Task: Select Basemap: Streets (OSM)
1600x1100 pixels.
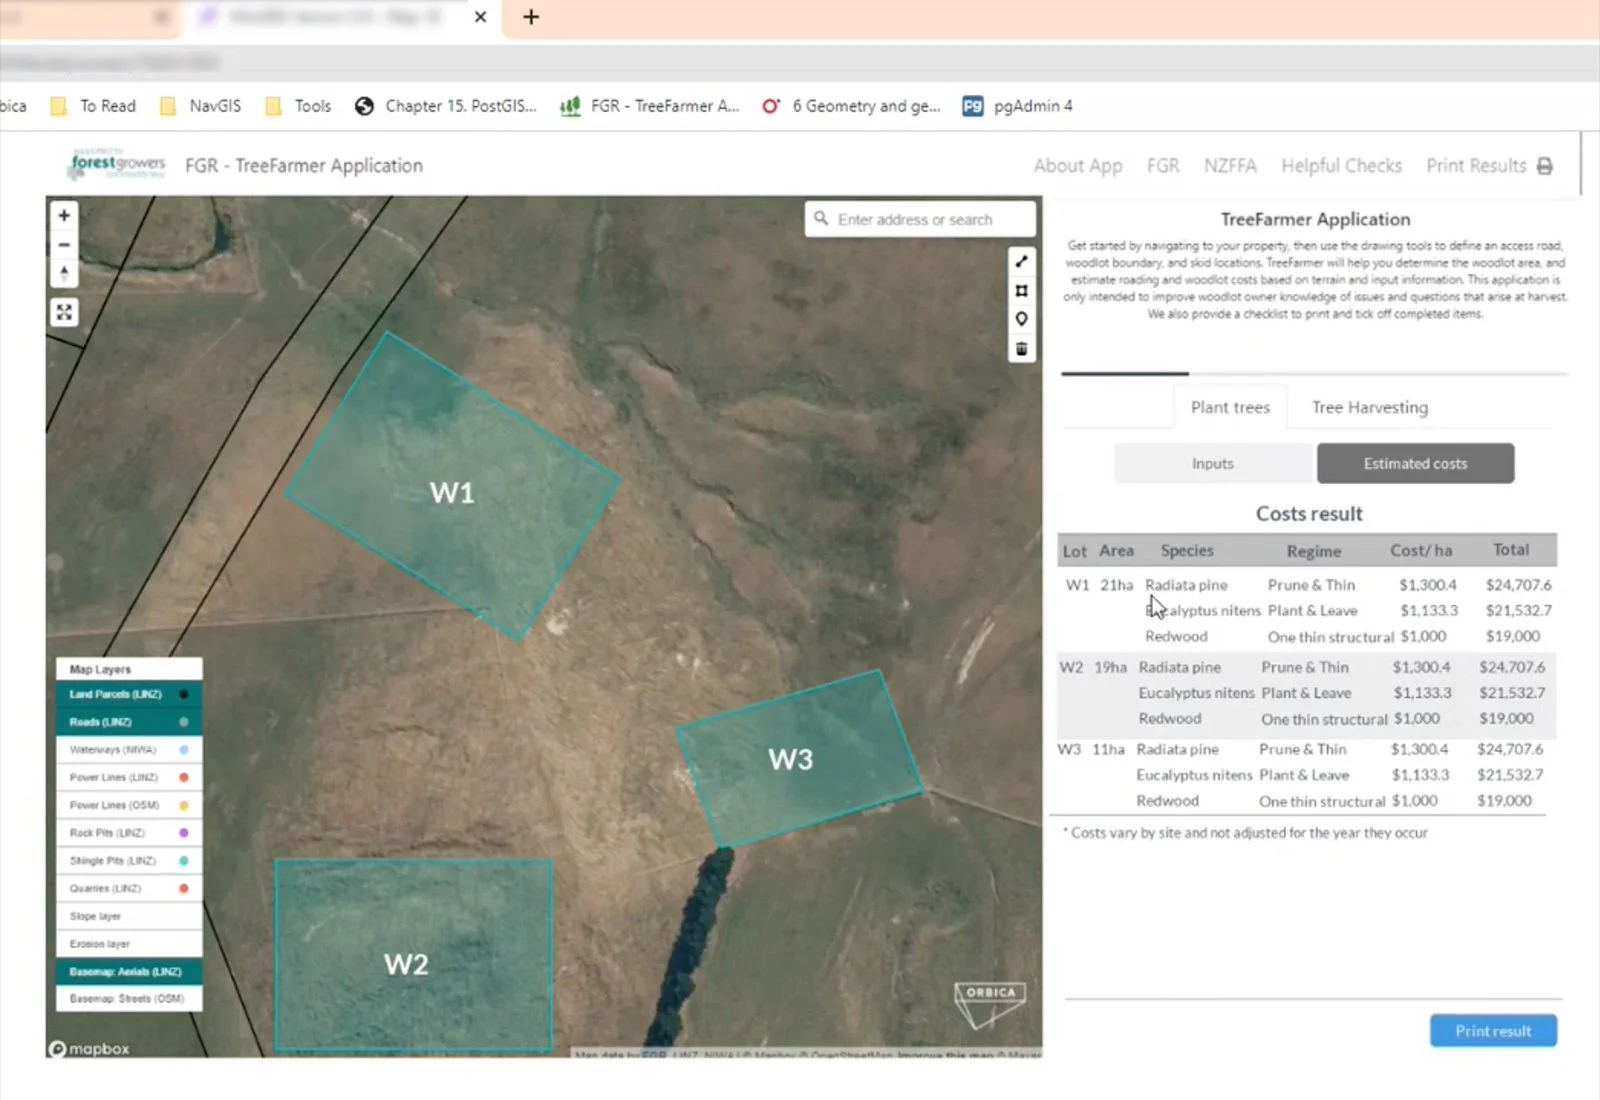Action: click(x=129, y=999)
